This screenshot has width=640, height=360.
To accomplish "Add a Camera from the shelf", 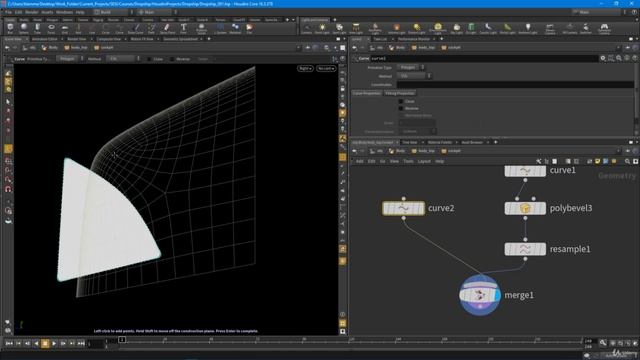I will pos(306,29).
